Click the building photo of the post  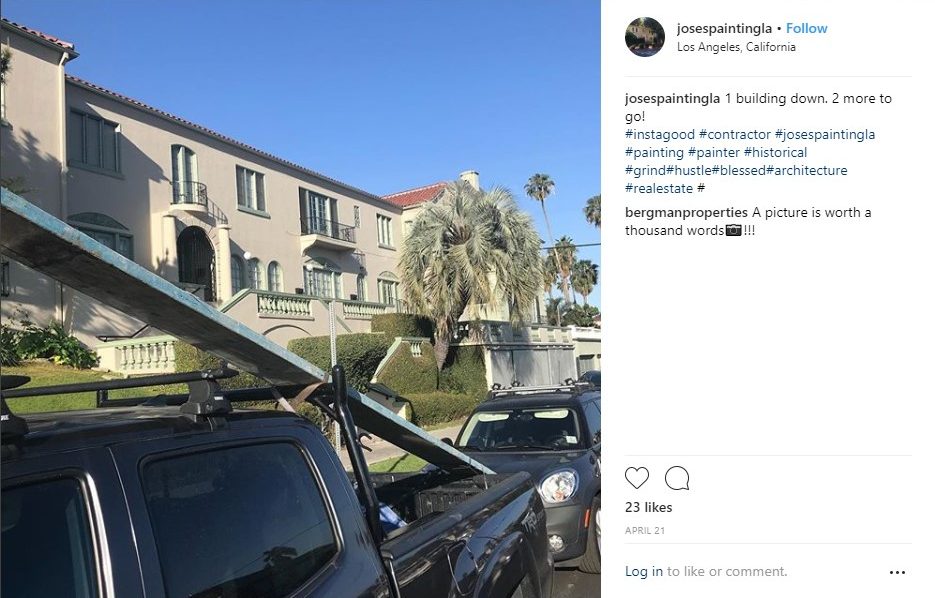(300, 299)
